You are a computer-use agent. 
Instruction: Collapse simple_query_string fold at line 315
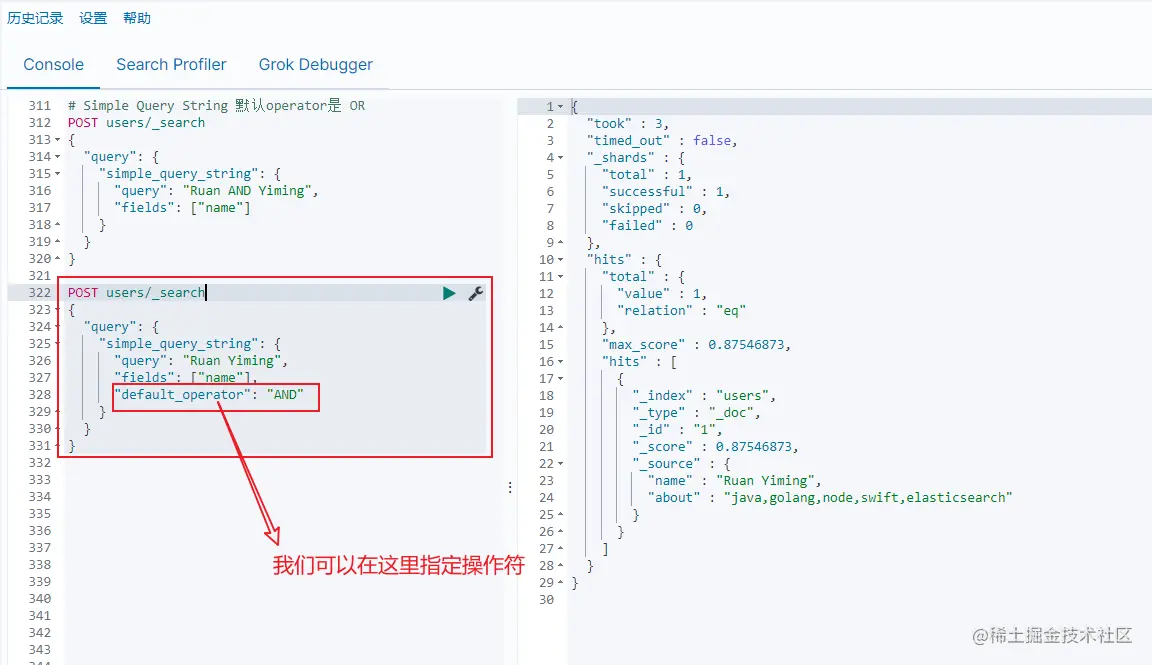tap(58, 173)
